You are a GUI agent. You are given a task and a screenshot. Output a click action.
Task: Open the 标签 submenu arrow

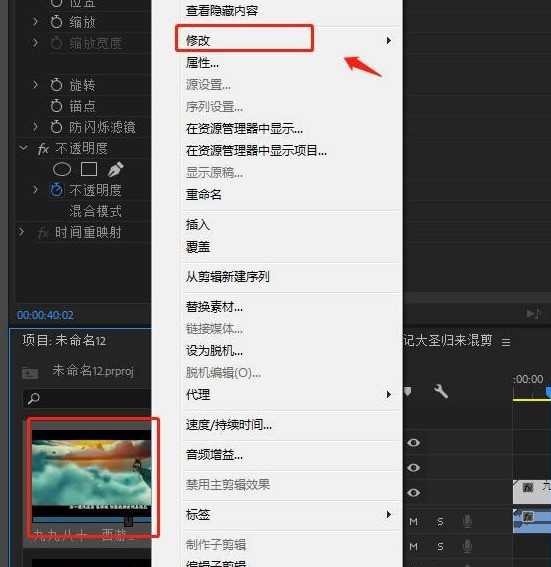(x=389, y=514)
